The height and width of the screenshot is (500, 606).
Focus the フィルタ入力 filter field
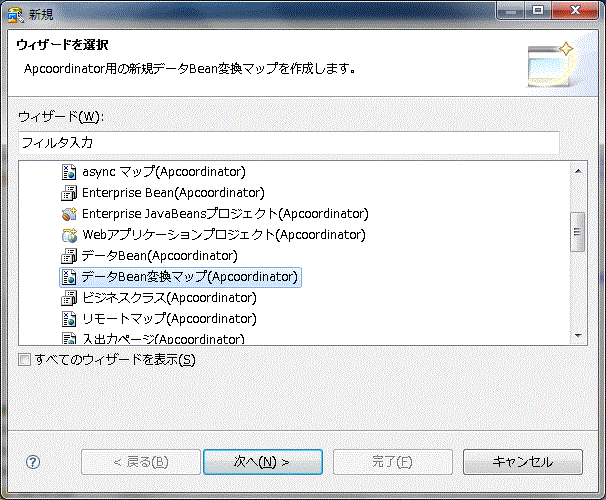coord(289,143)
